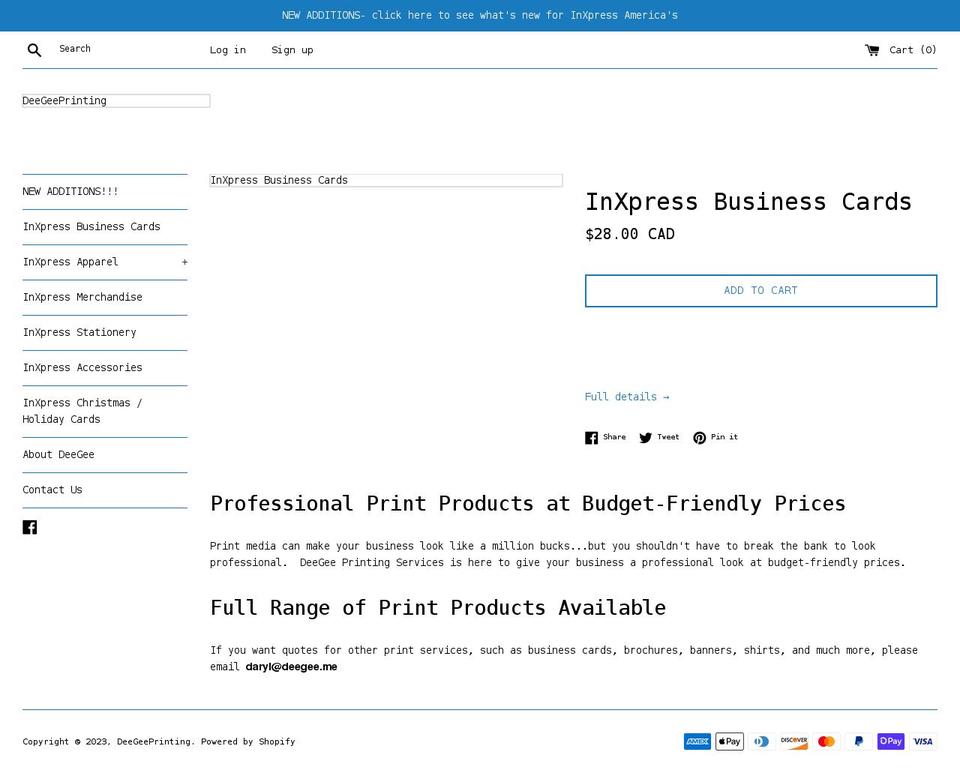The image size is (960, 773).
Task: Pin it on Pinterest
Action: (715, 437)
